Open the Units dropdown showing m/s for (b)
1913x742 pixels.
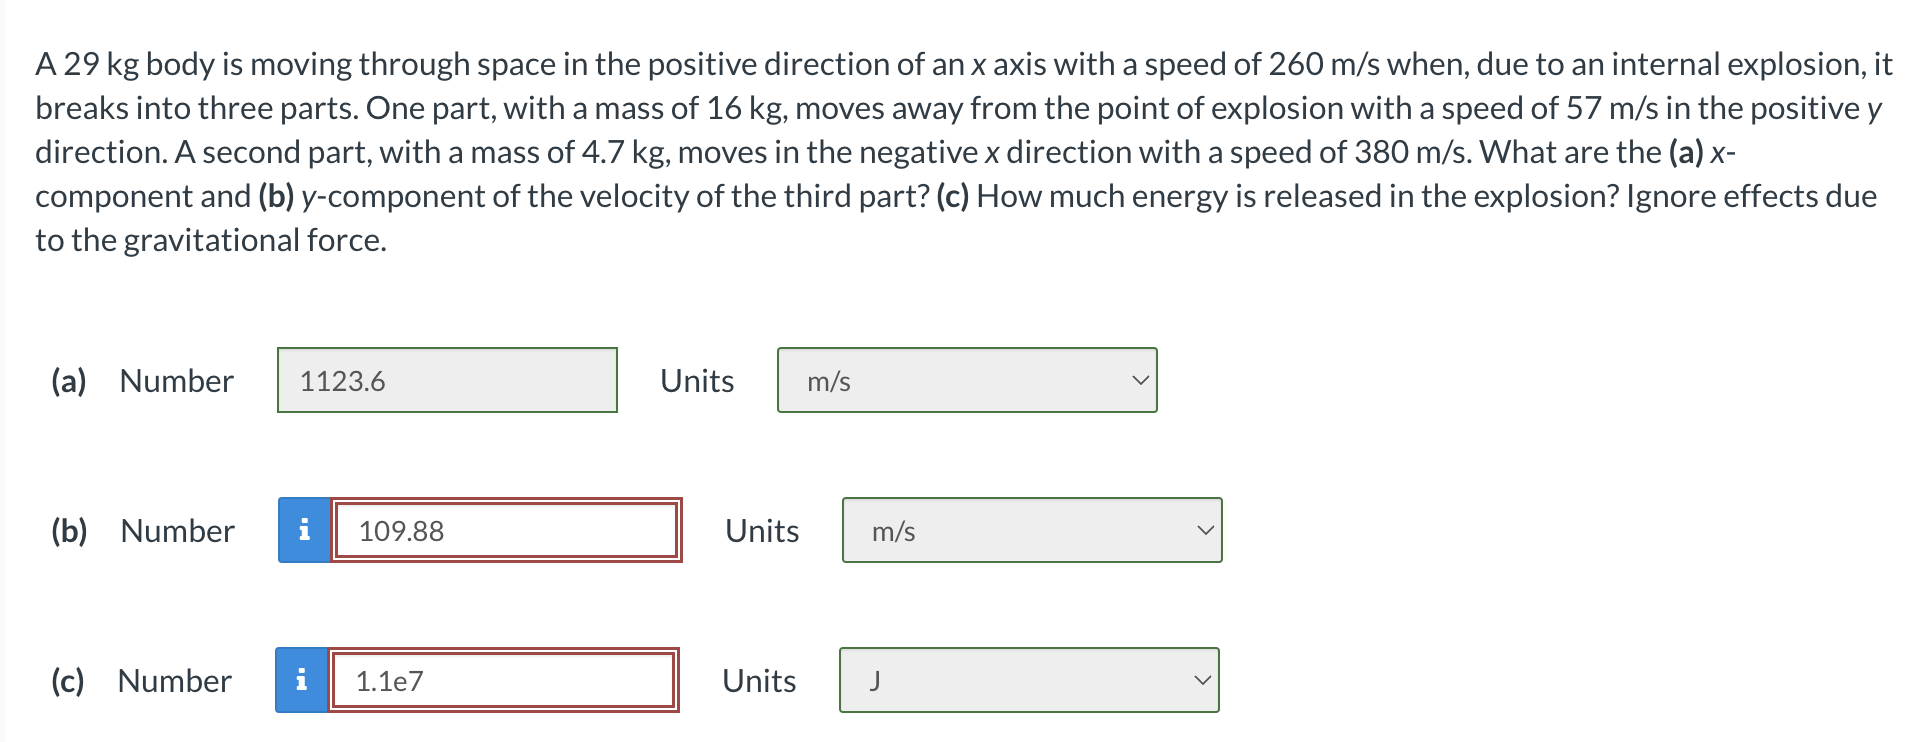(x=1032, y=531)
